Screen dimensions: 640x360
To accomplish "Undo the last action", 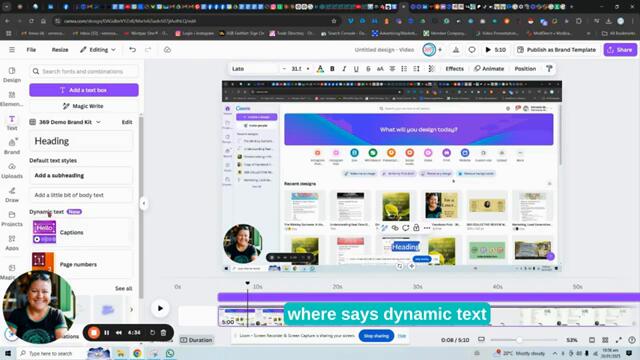I will (132, 50).
